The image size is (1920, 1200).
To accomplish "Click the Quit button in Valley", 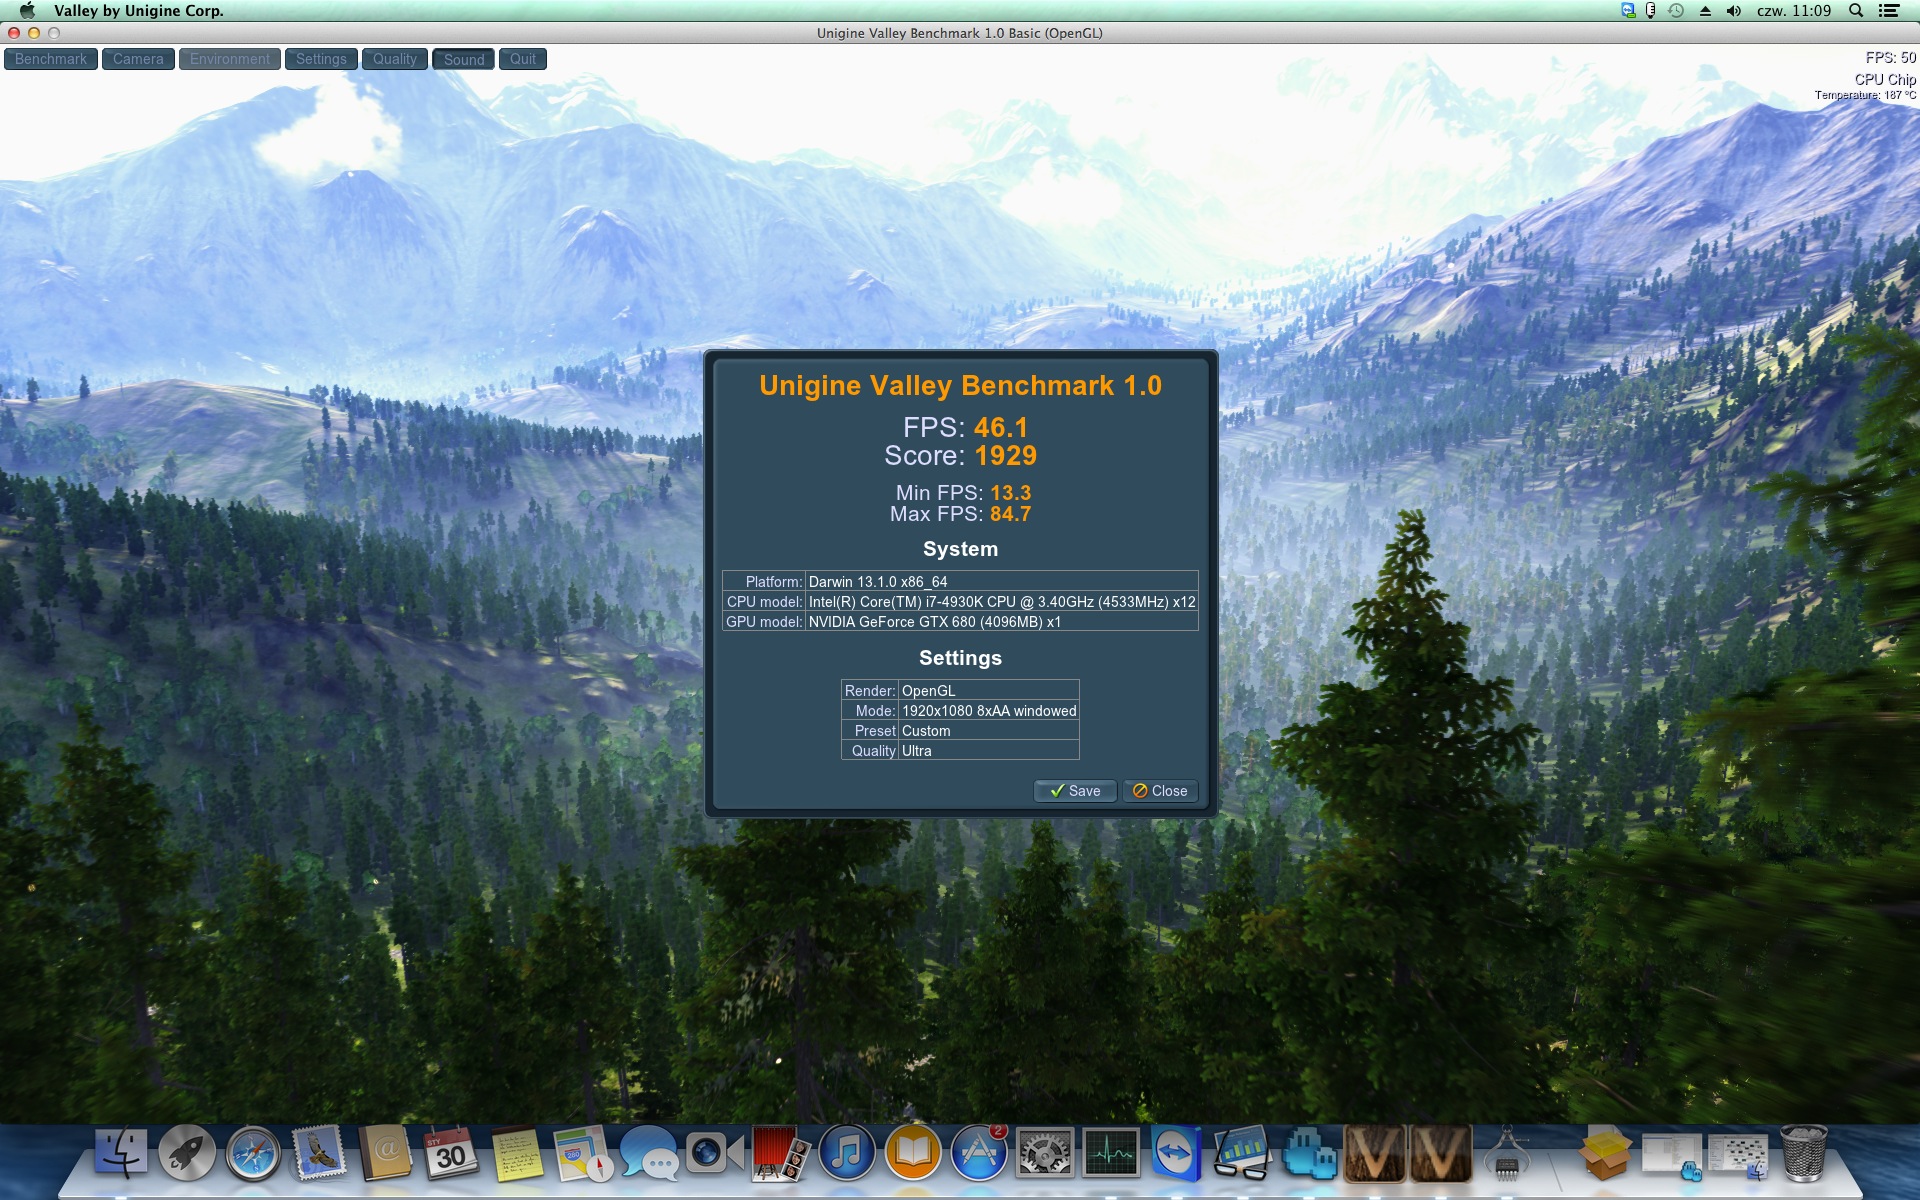I will [523, 59].
